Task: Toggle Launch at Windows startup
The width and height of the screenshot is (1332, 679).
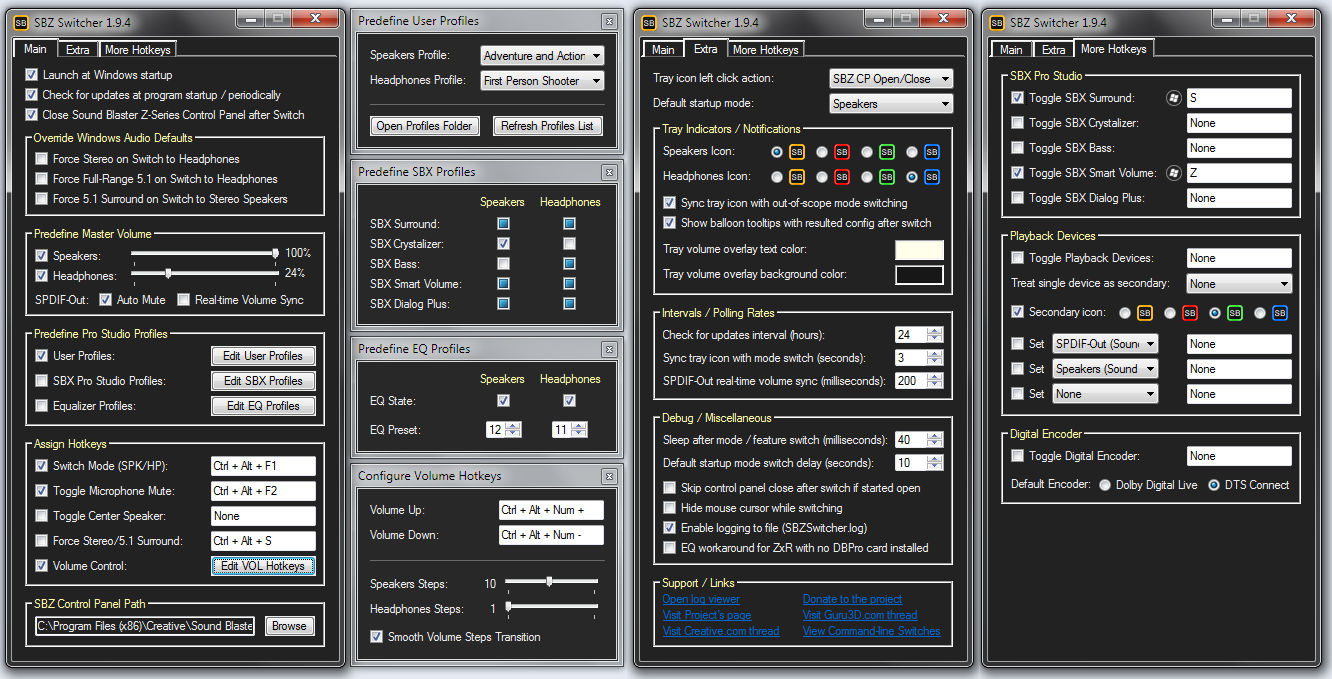Action: tap(32, 75)
